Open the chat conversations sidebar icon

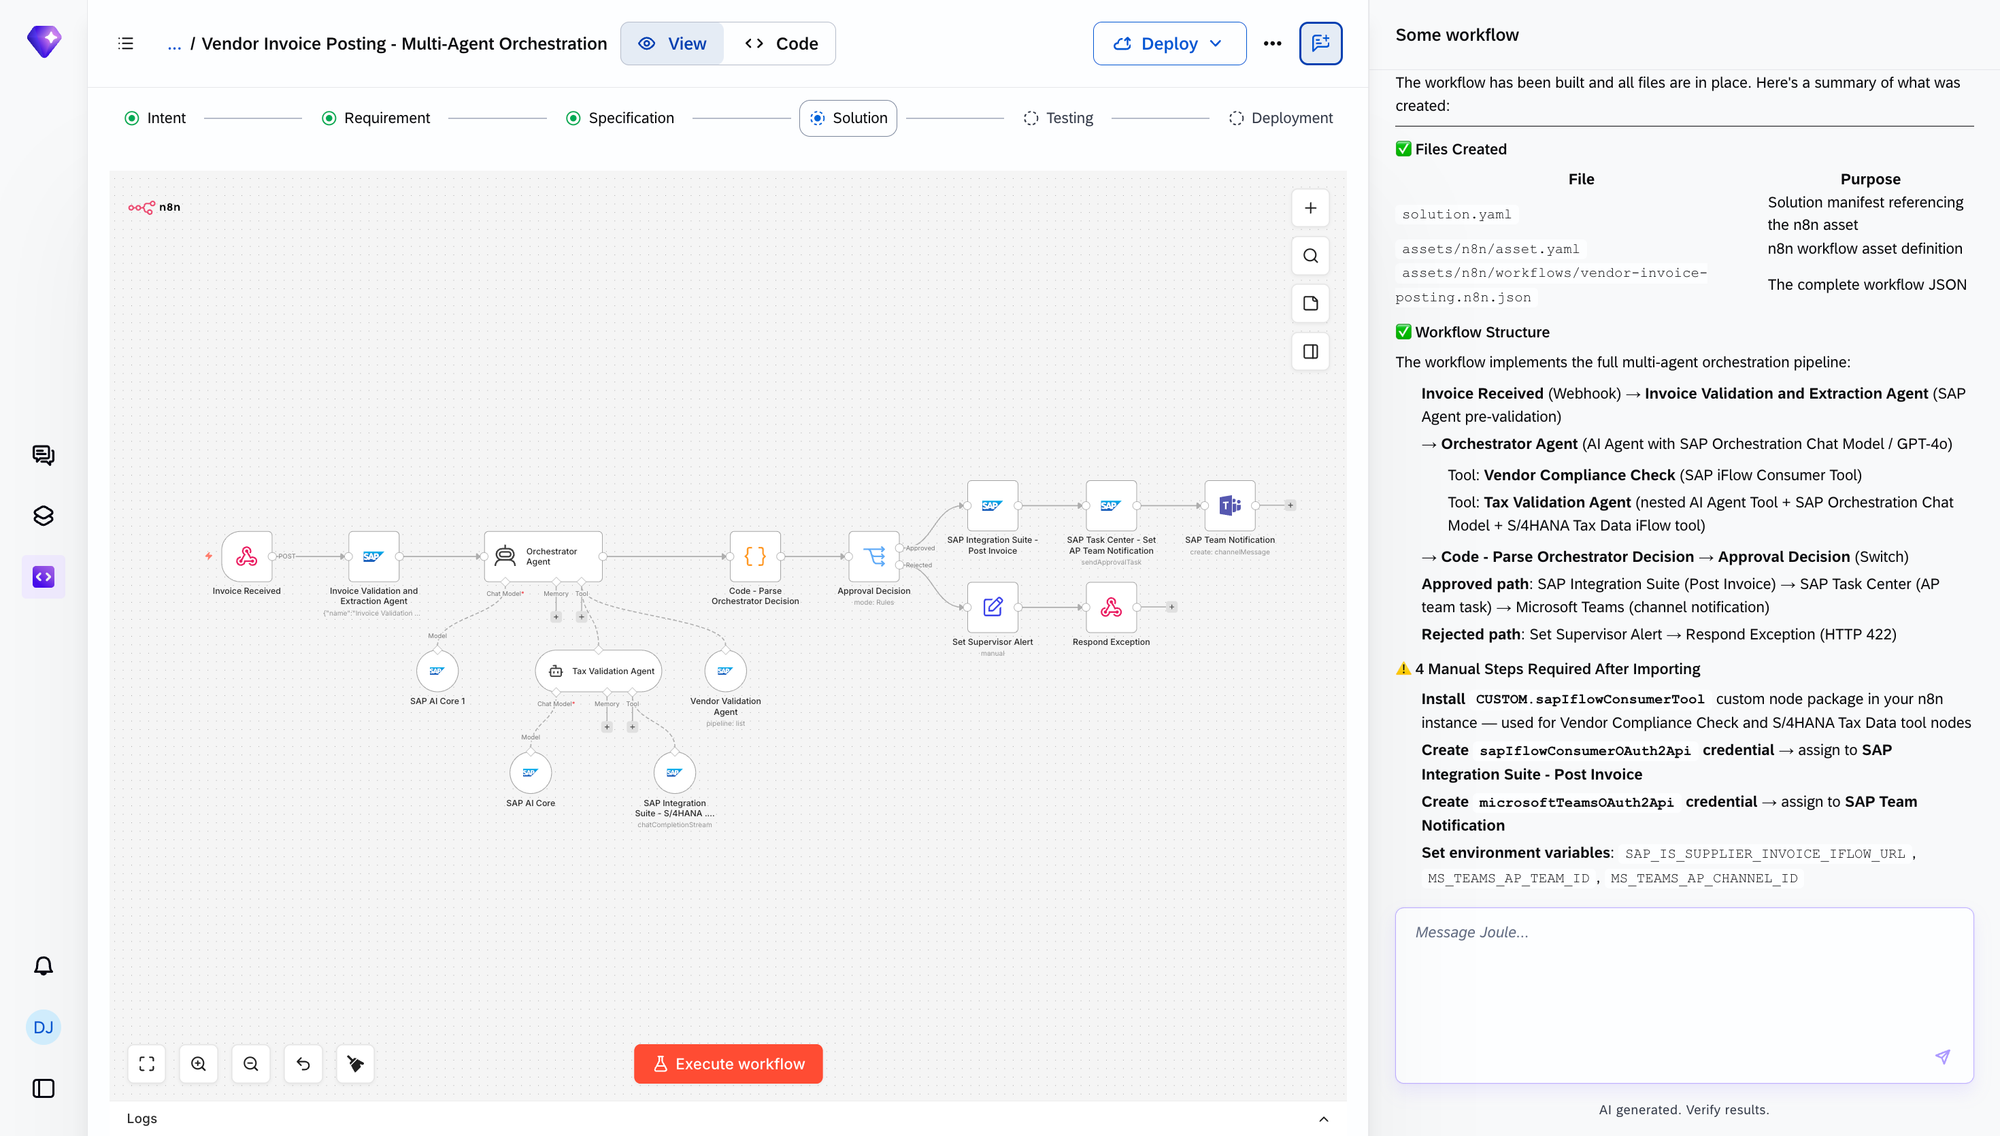pos(44,456)
